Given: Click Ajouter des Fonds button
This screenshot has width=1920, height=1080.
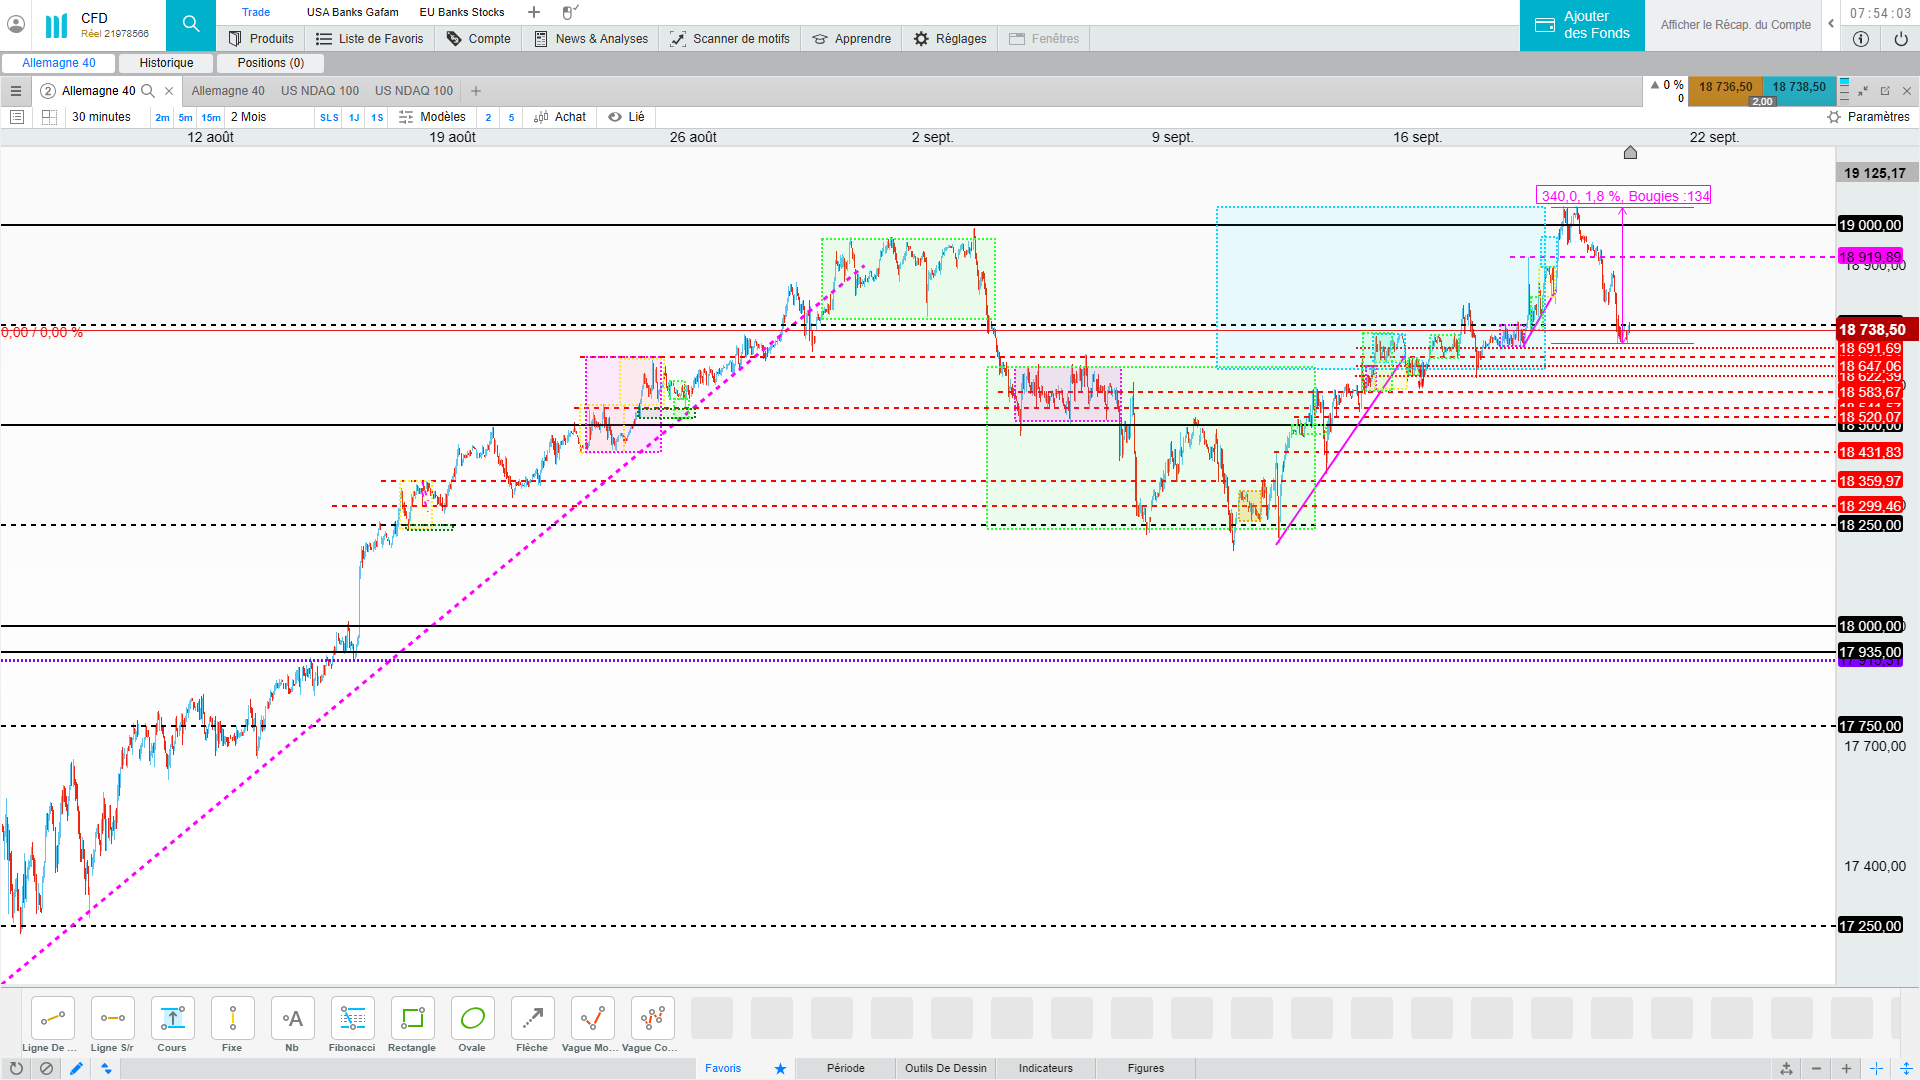Looking at the screenshot, I should (x=1582, y=25).
